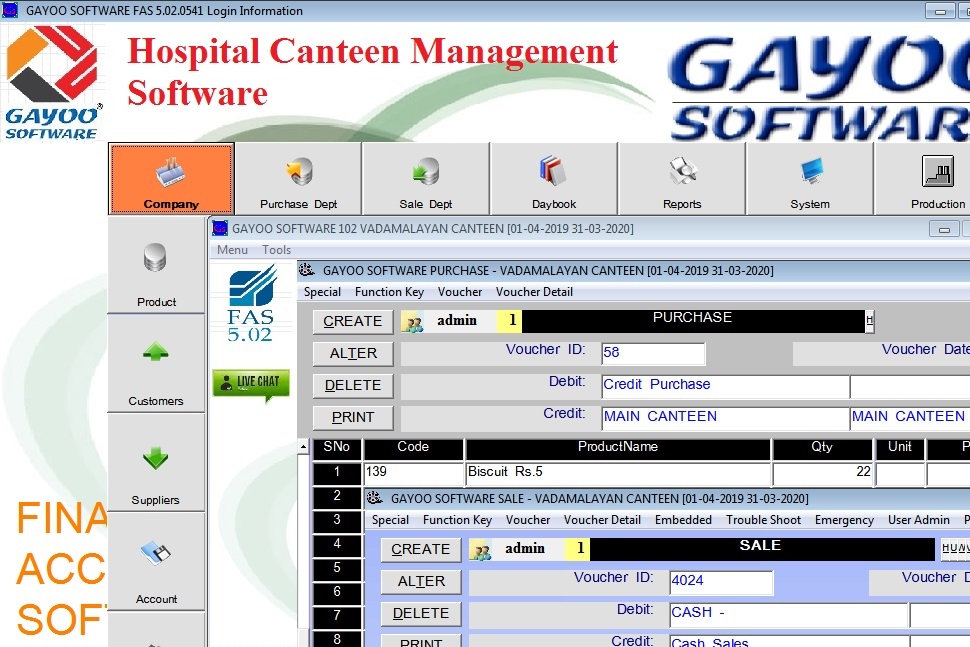Open Voucher Detail menu in Sale window
Screen dimensions: 970x647
pyautogui.click(x=602, y=520)
